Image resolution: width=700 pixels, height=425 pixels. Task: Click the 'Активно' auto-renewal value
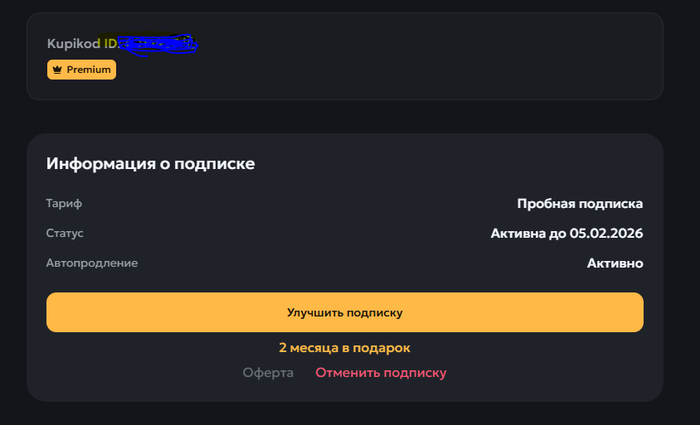point(614,264)
